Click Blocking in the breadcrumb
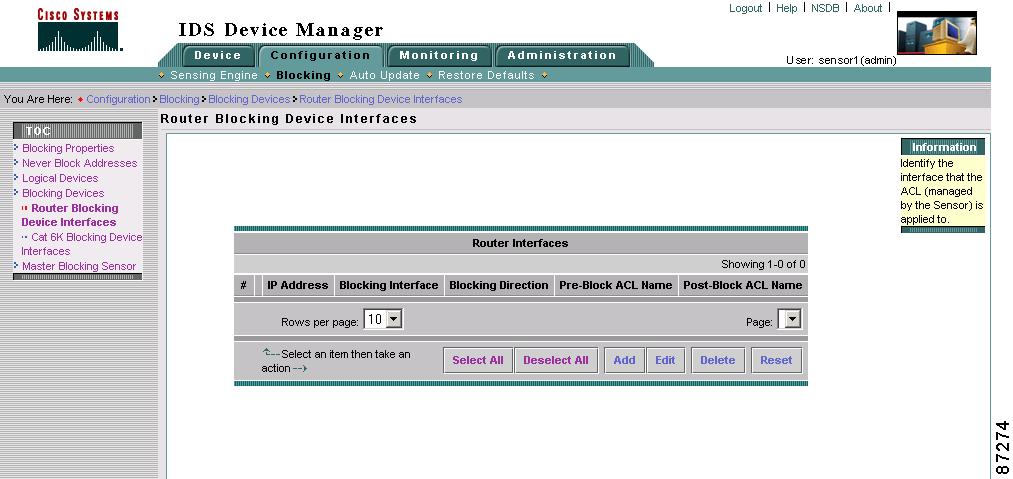The height and width of the screenshot is (479, 1013). coord(179,99)
